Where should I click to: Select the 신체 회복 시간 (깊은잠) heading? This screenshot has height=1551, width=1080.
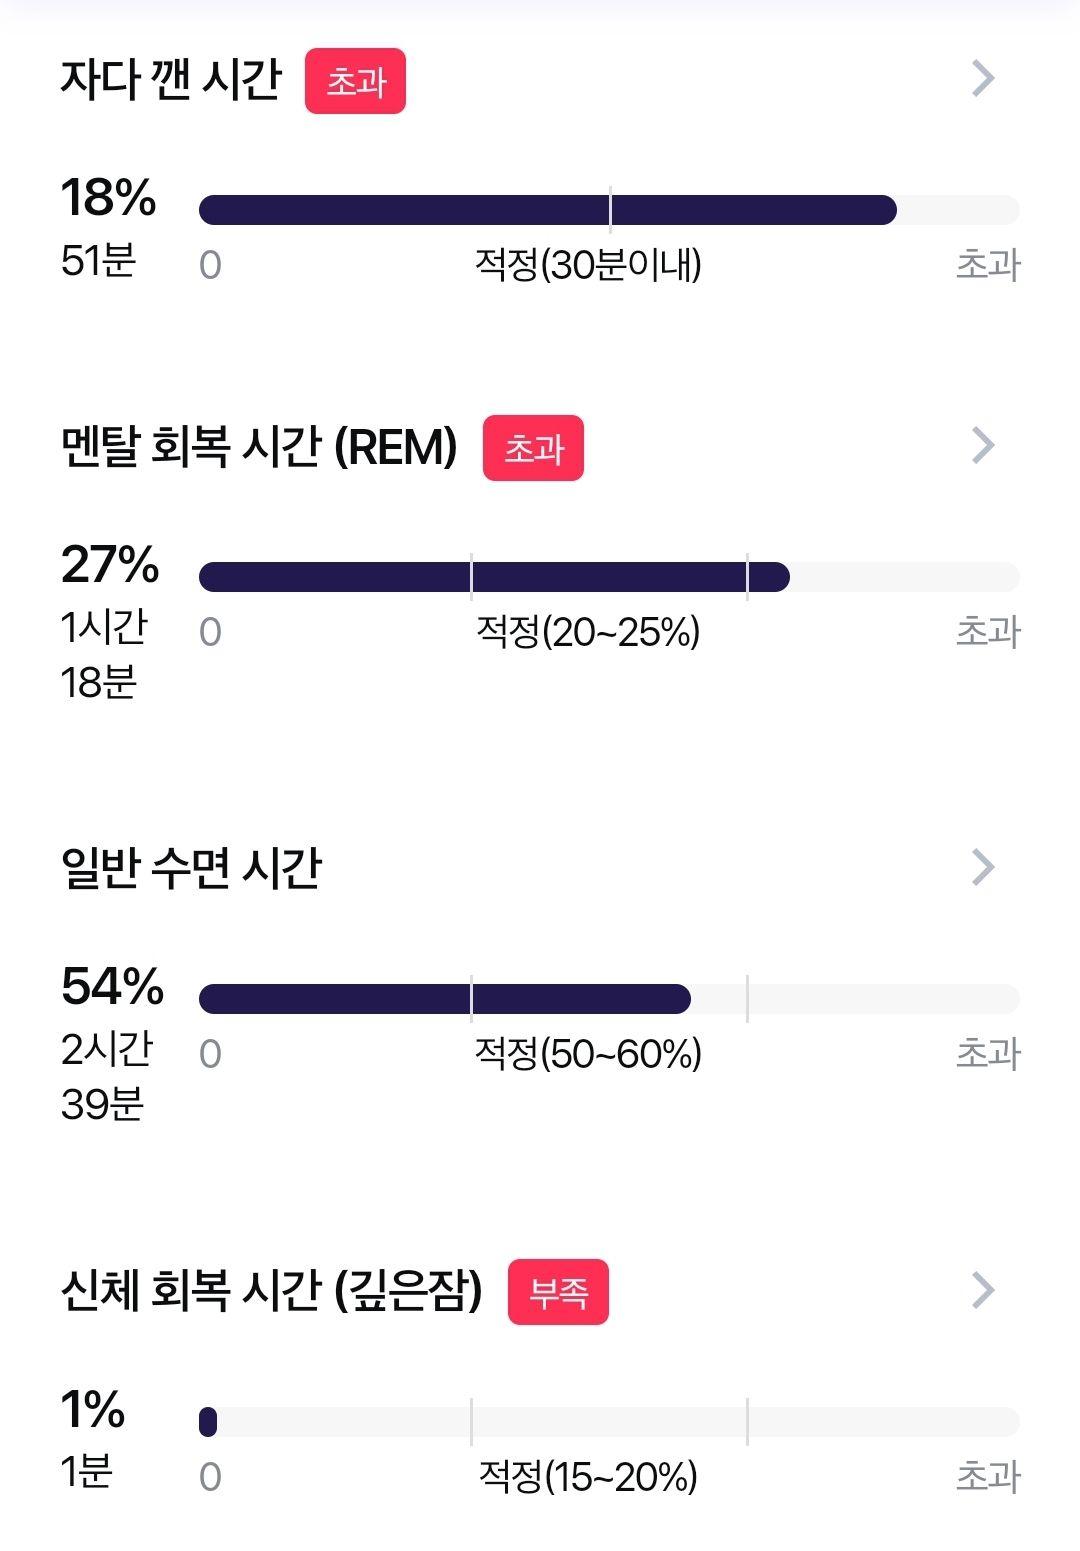pyautogui.click(x=272, y=1291)
